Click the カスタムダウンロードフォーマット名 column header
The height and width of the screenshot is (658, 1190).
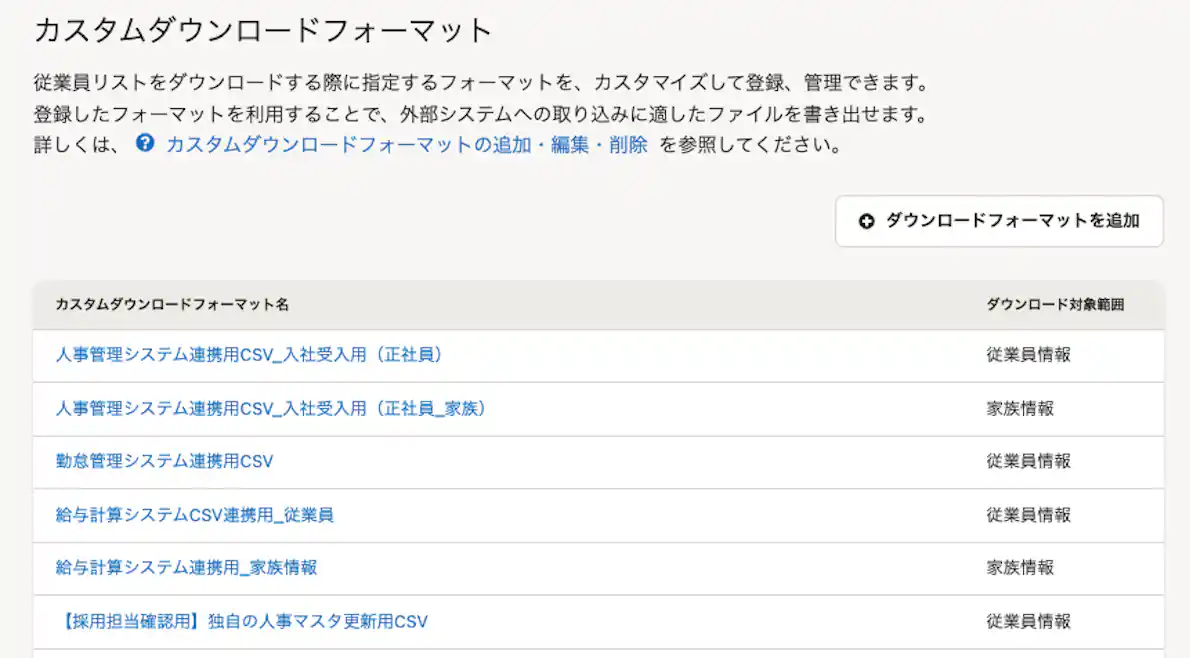(173, 305)
